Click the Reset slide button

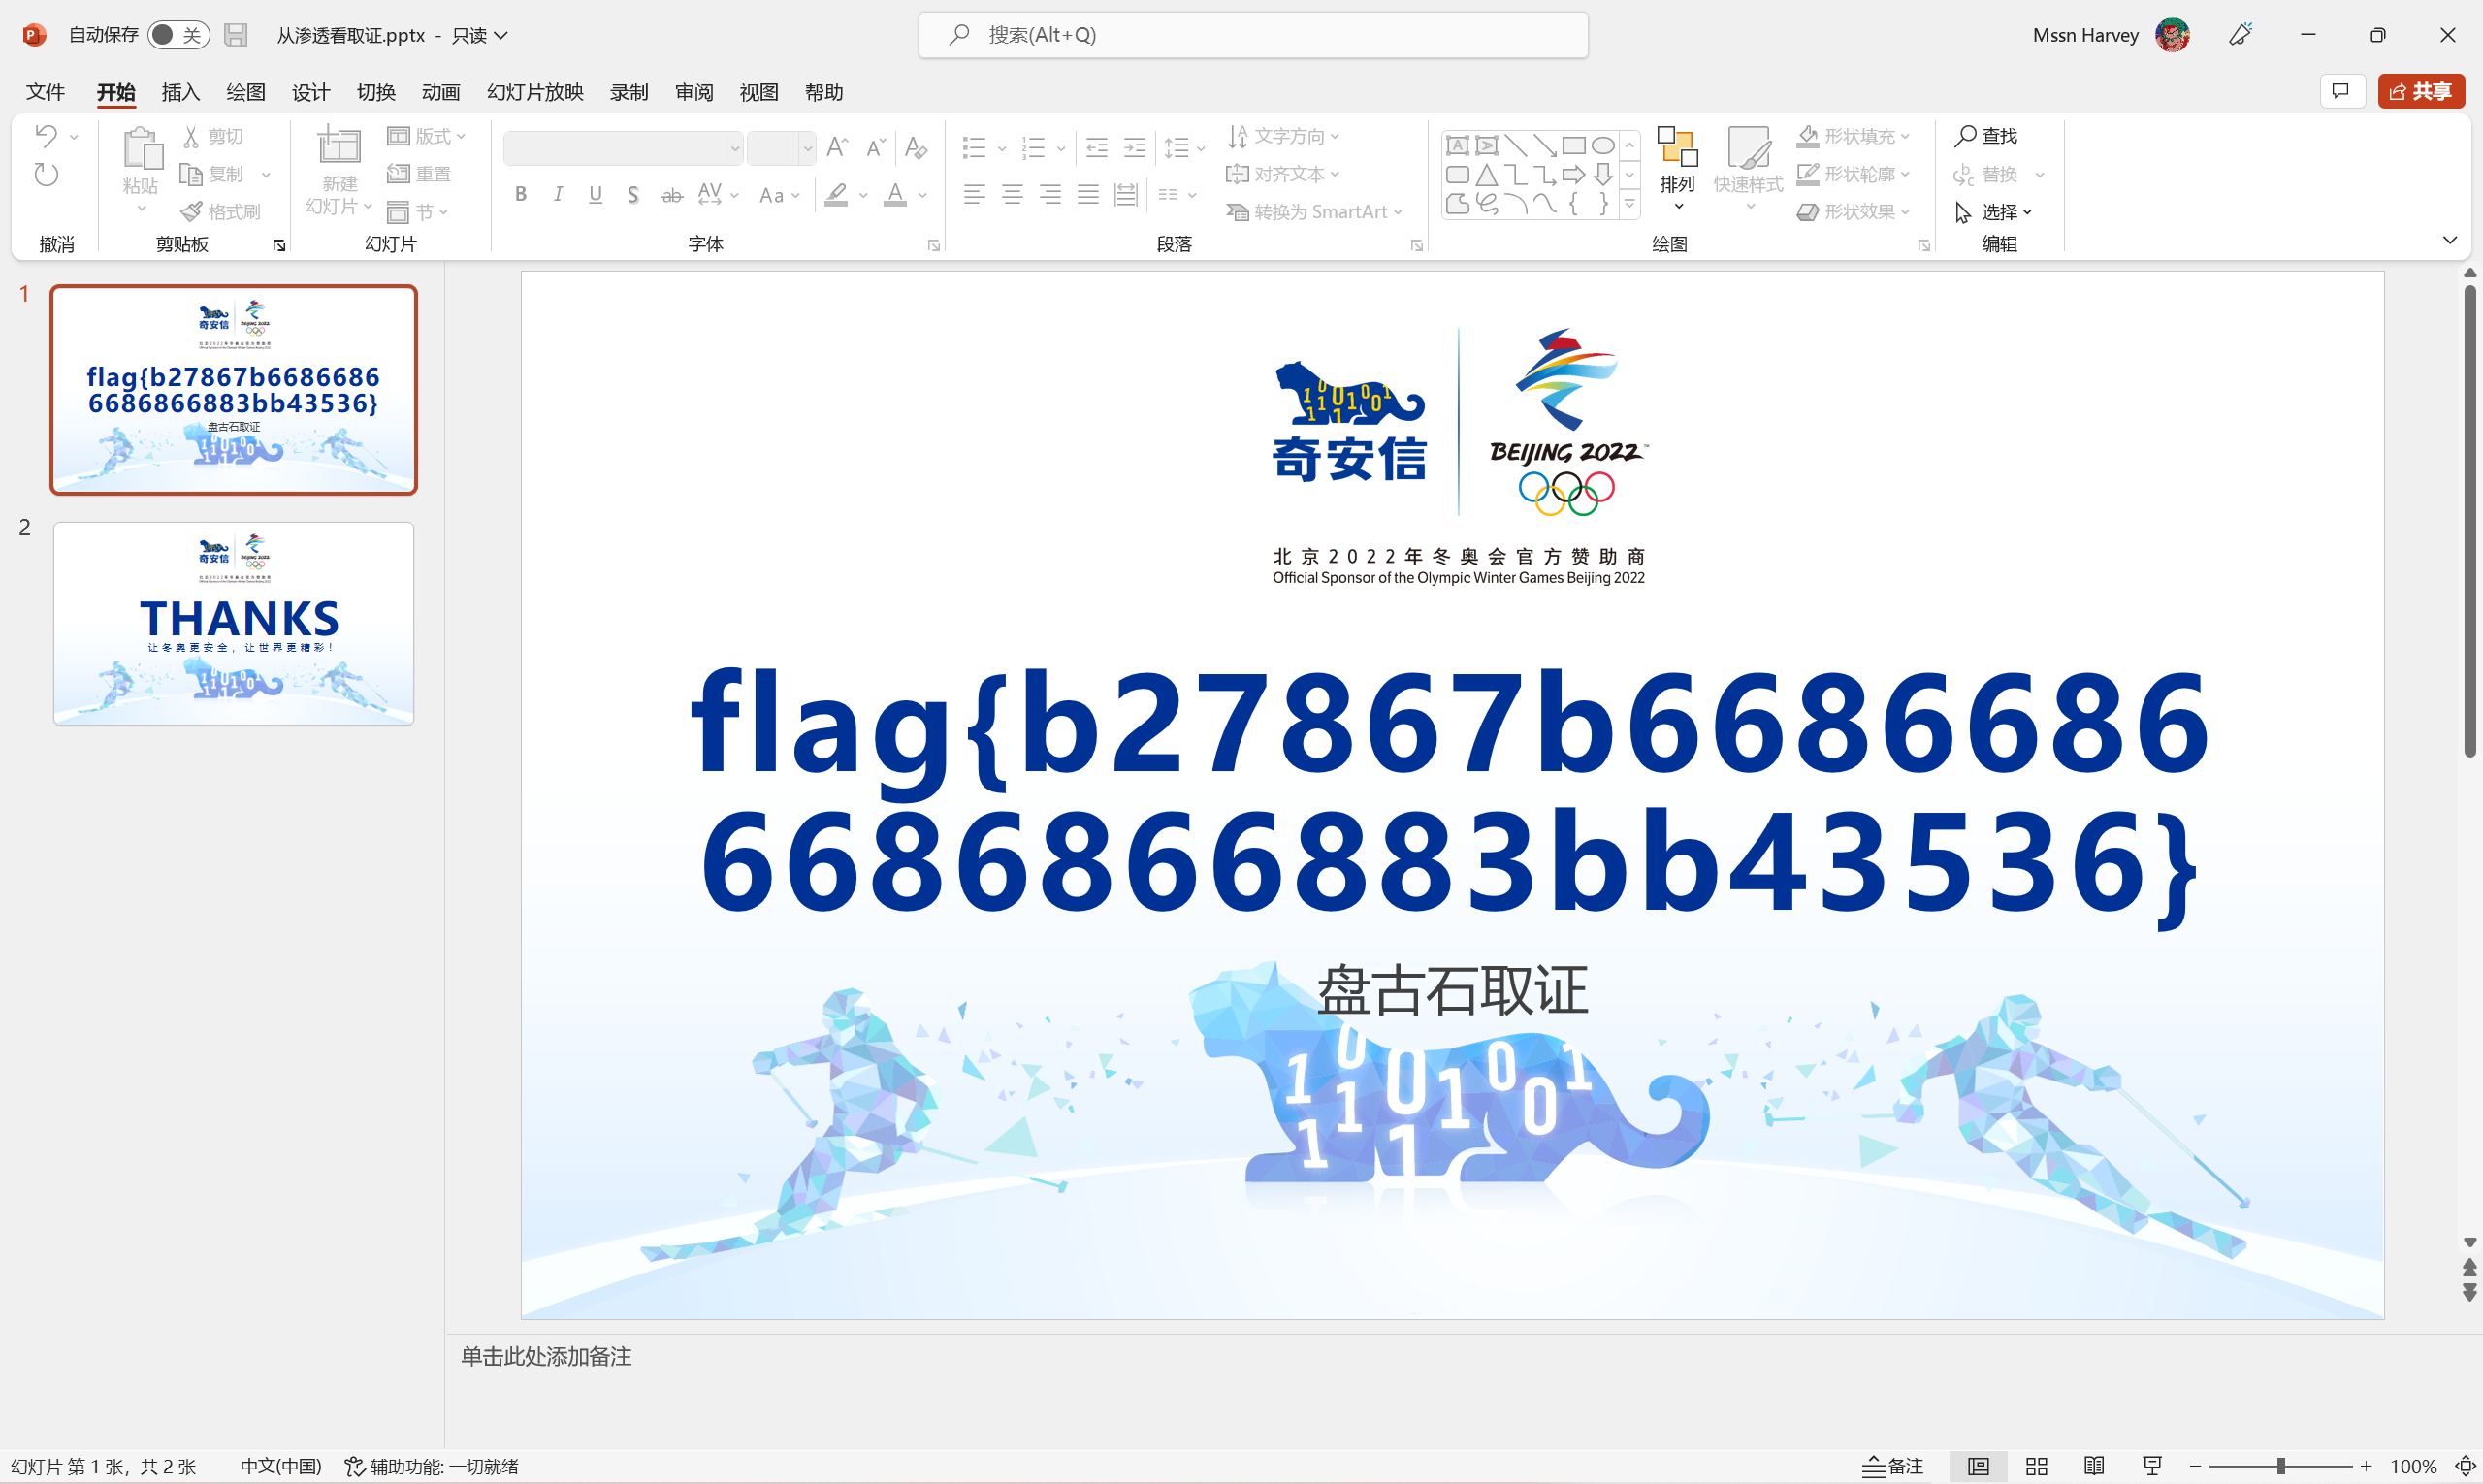pyautogui.click(x=419, y=174)
